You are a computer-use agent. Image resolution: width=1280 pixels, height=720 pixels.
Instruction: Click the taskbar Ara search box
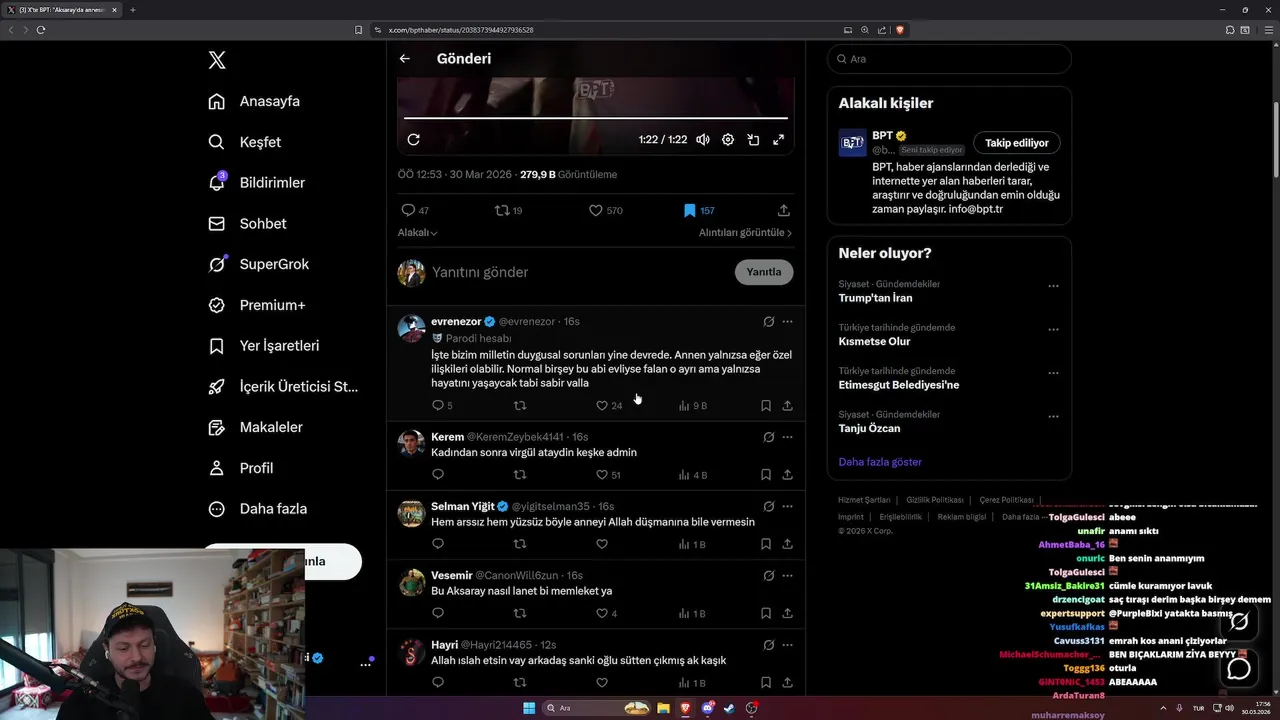[x=597, y=708]
